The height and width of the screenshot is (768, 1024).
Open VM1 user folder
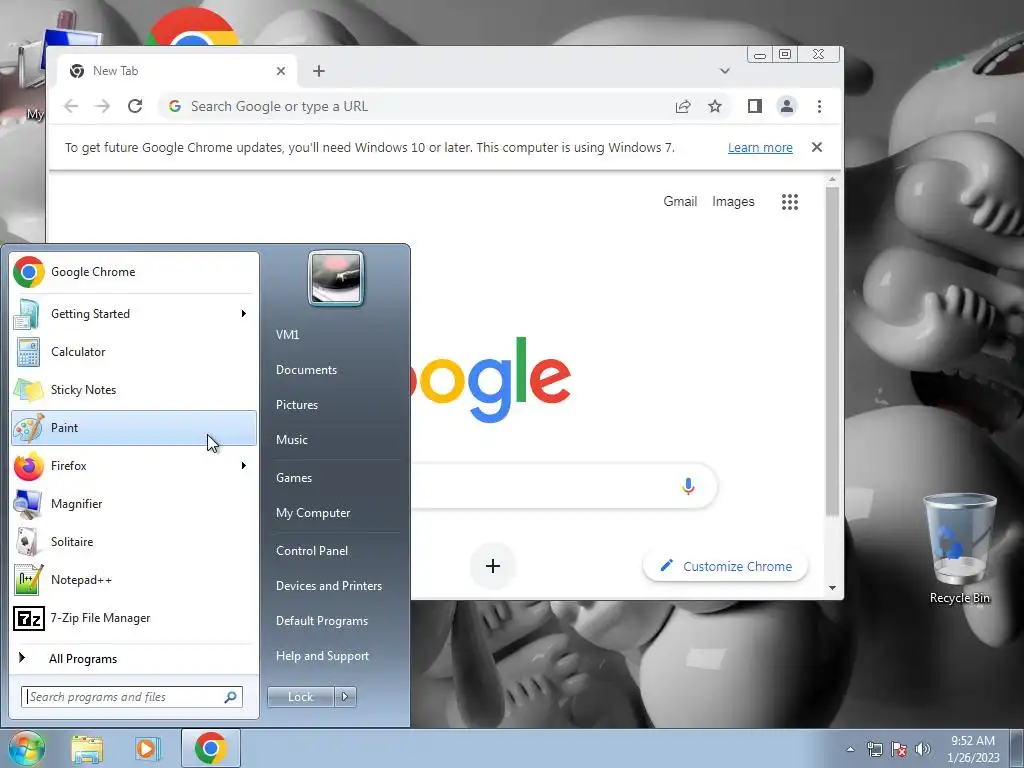[287, 334]
